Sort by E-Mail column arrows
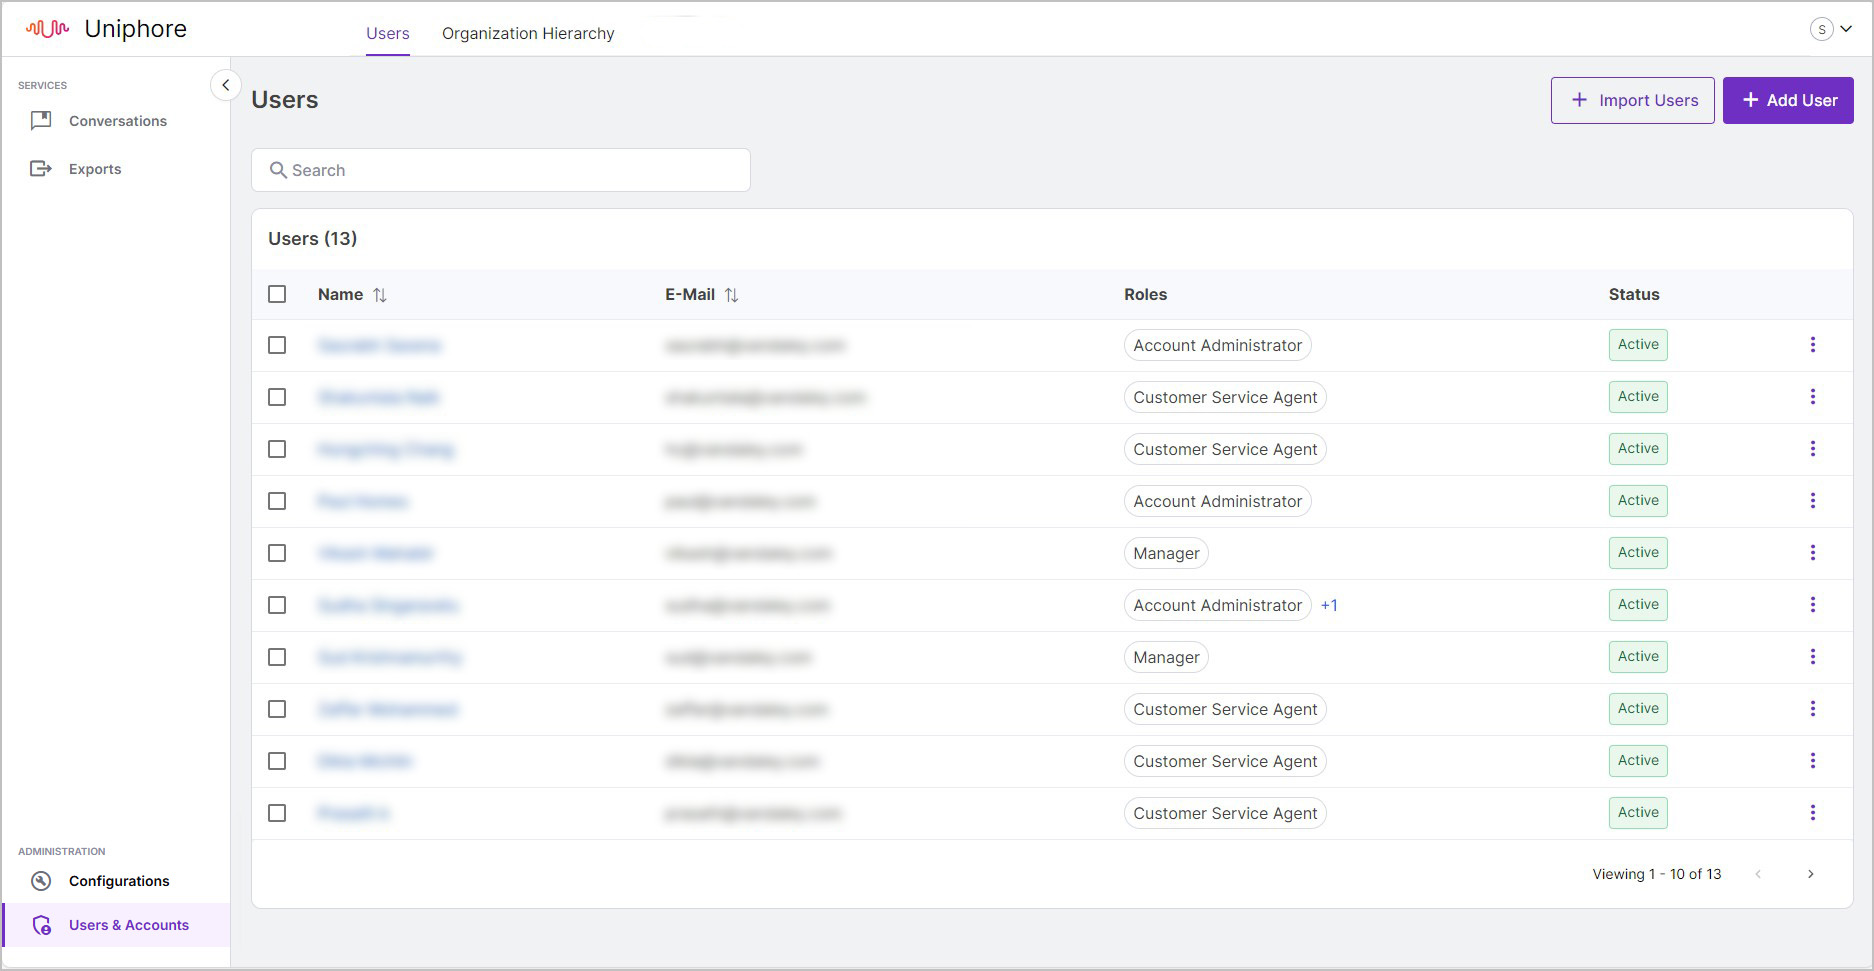1874x971 pixels. click(x=732, y=295)
